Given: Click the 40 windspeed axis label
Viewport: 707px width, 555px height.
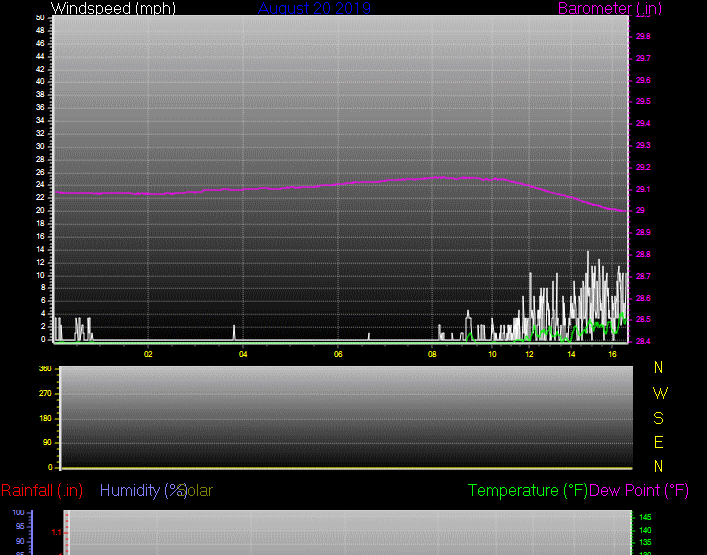Looking at the screenshot, I should point(40,82).
